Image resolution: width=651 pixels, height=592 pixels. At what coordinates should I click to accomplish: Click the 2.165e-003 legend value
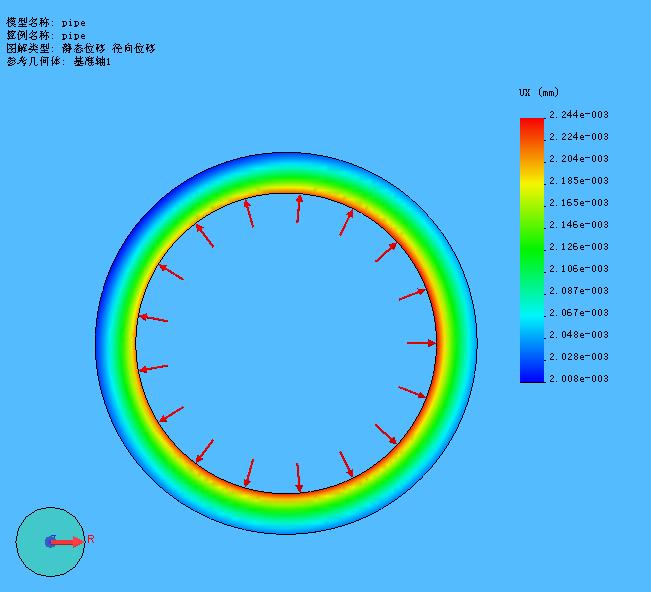pyautogui.click(x=579, y=203)
